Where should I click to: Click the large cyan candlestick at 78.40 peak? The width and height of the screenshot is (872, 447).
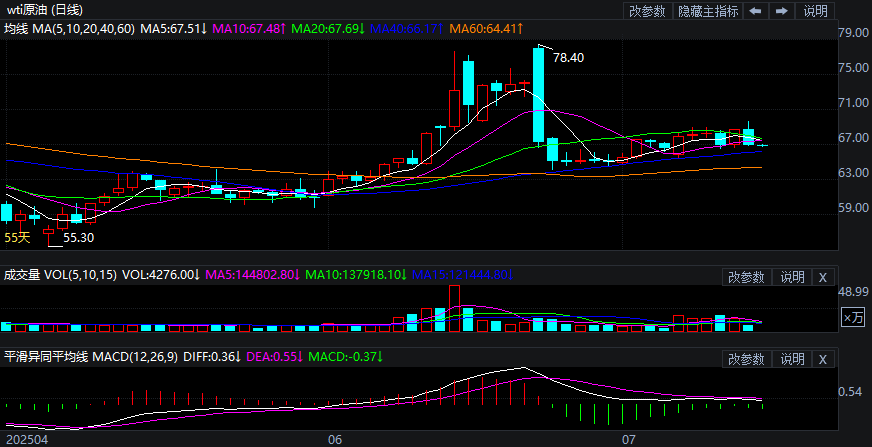(x=538, y=95)
